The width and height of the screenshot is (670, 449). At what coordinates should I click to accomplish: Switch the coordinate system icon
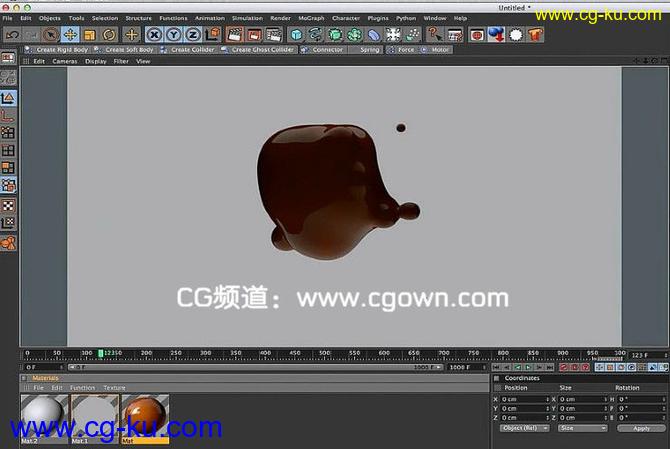(212, 35)
